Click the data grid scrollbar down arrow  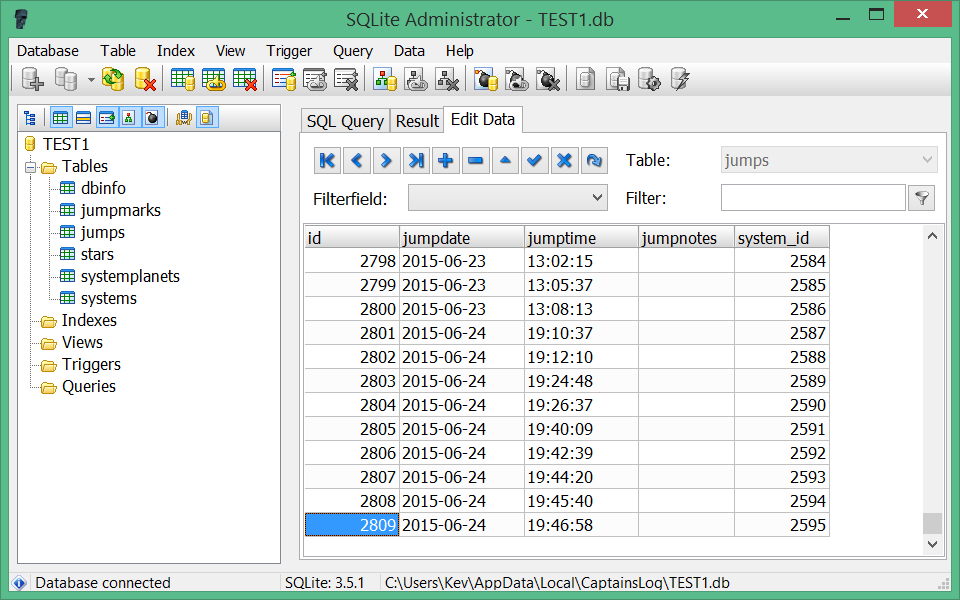[932, 544]
